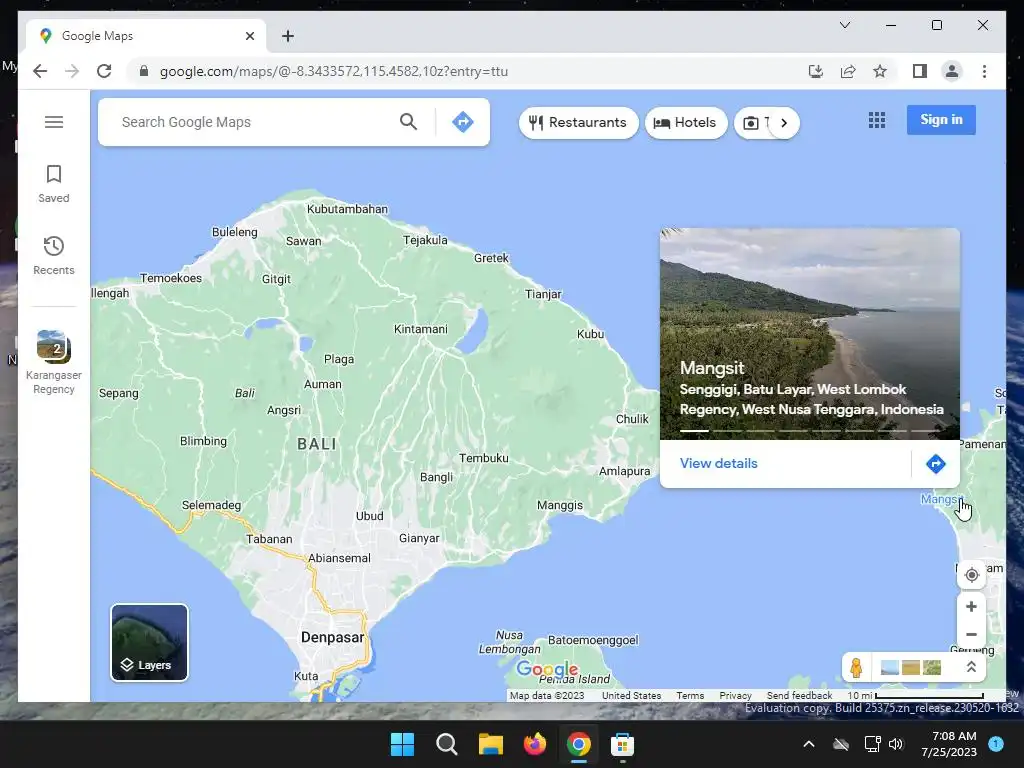Click the directions icon beside the search box
The image size is (1024, 768).
(x=462, y=121)
